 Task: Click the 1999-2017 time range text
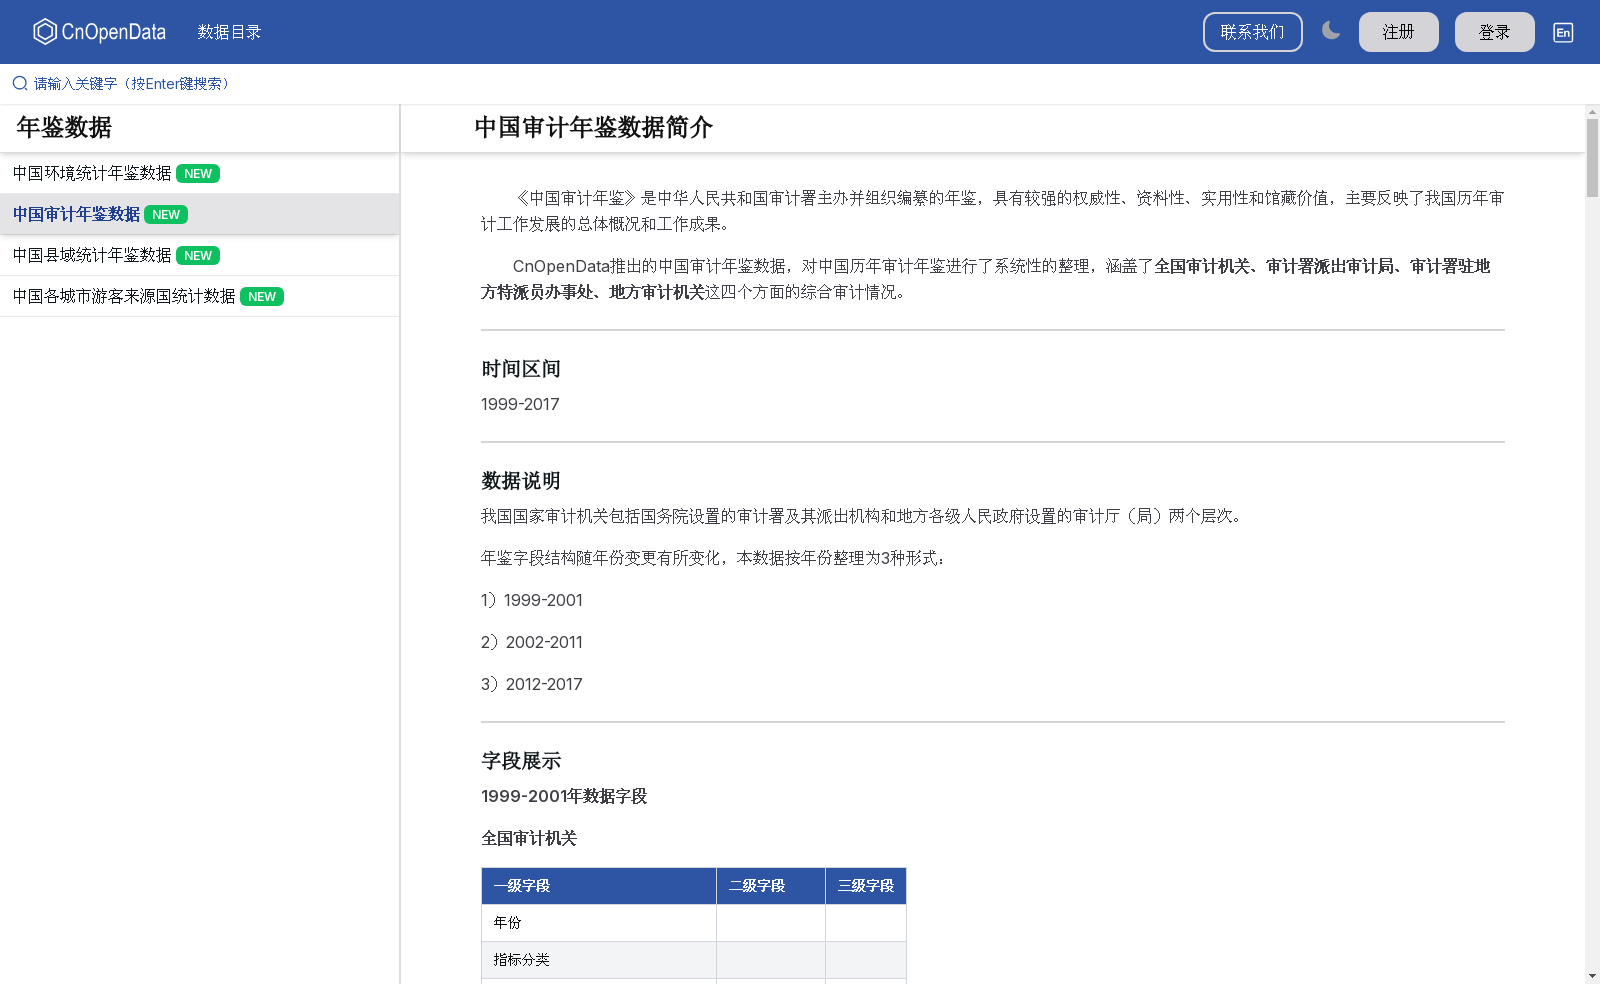(520, 404)
